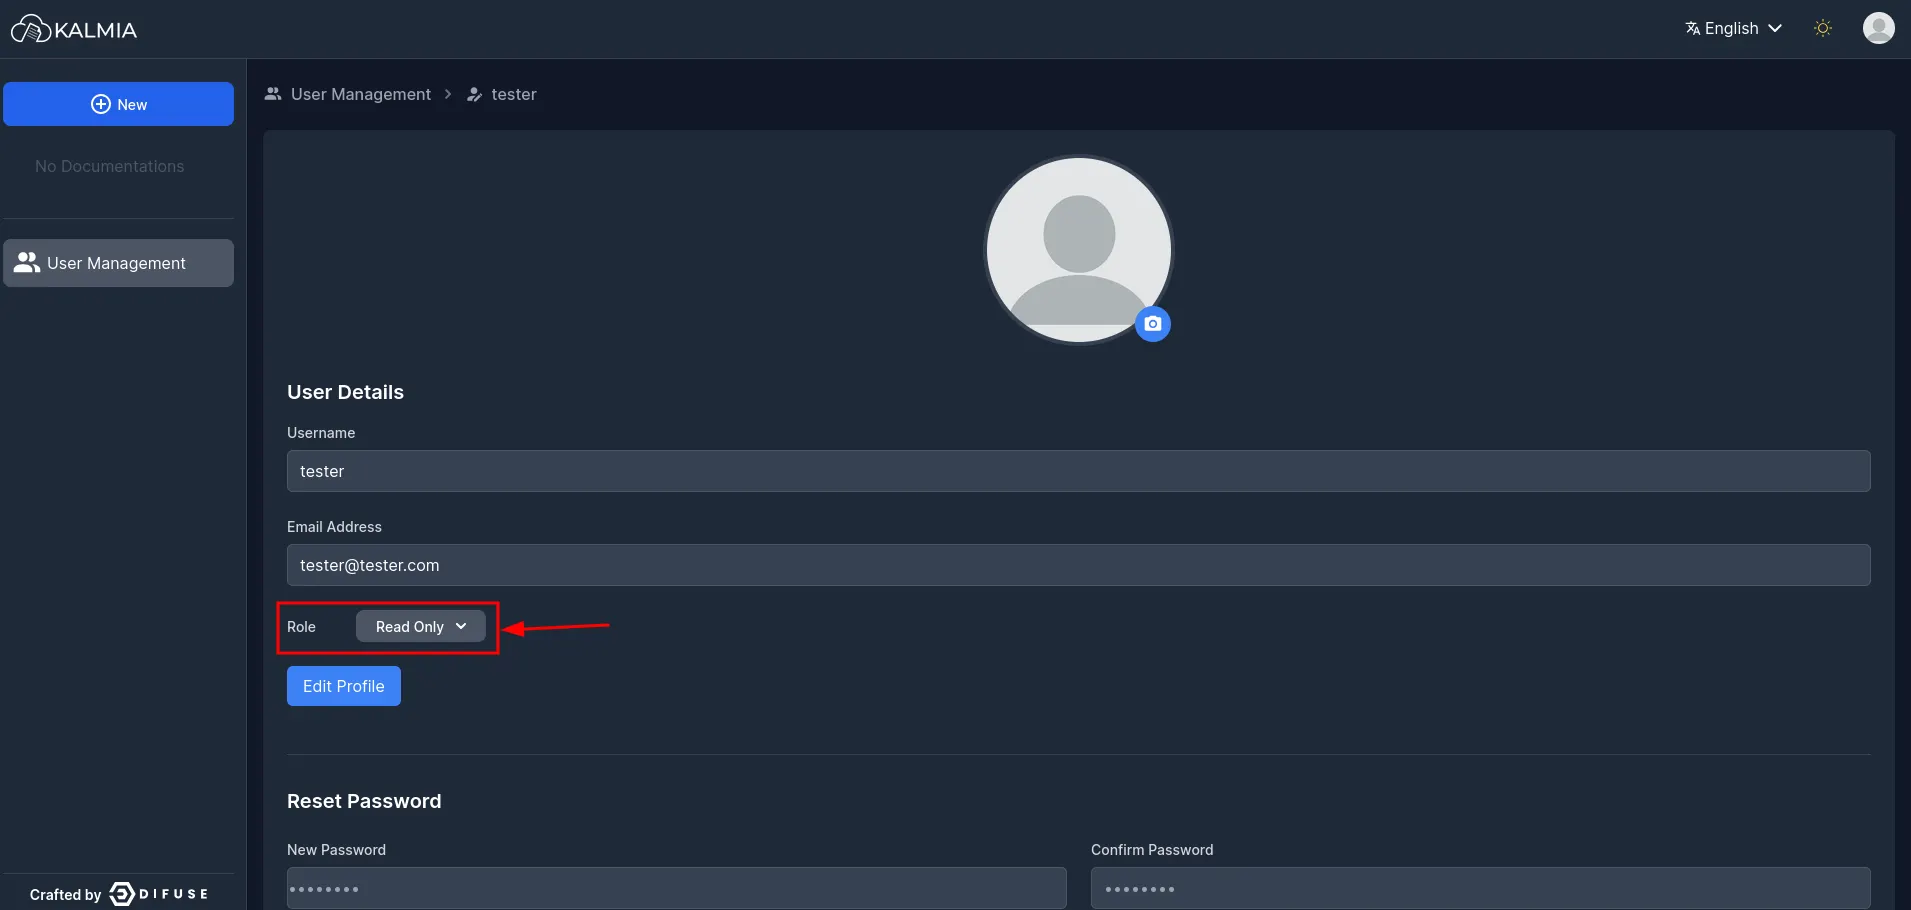Click the translate icon beside English
Screen dimensions: 1911x910
[x=1692, y=28]
